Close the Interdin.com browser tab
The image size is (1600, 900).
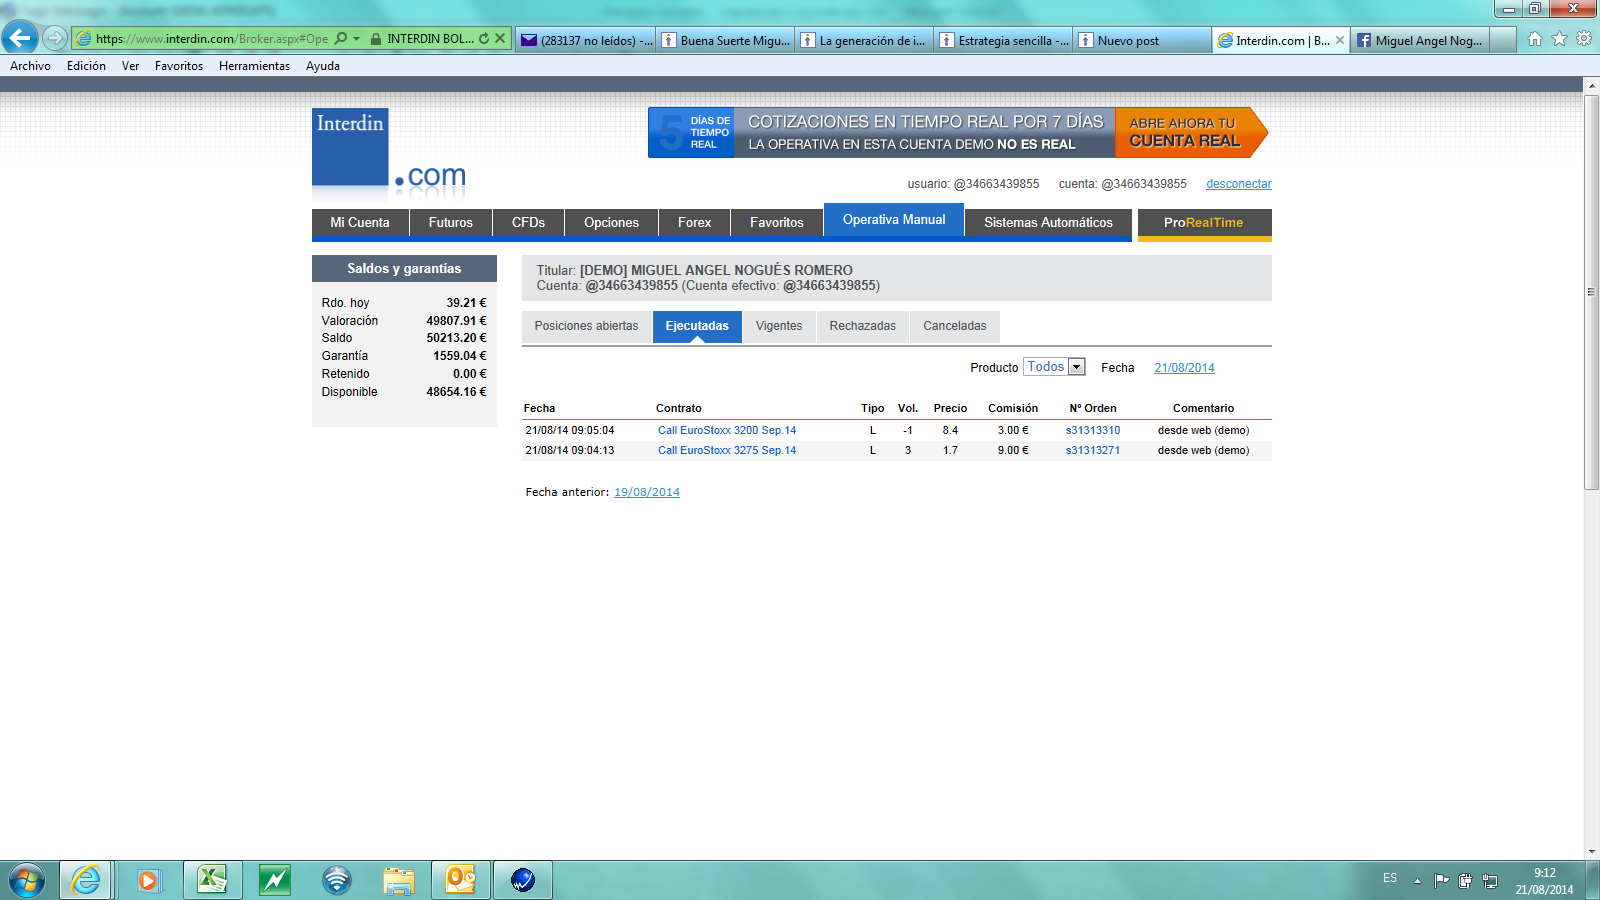(x=1340, y=40)
